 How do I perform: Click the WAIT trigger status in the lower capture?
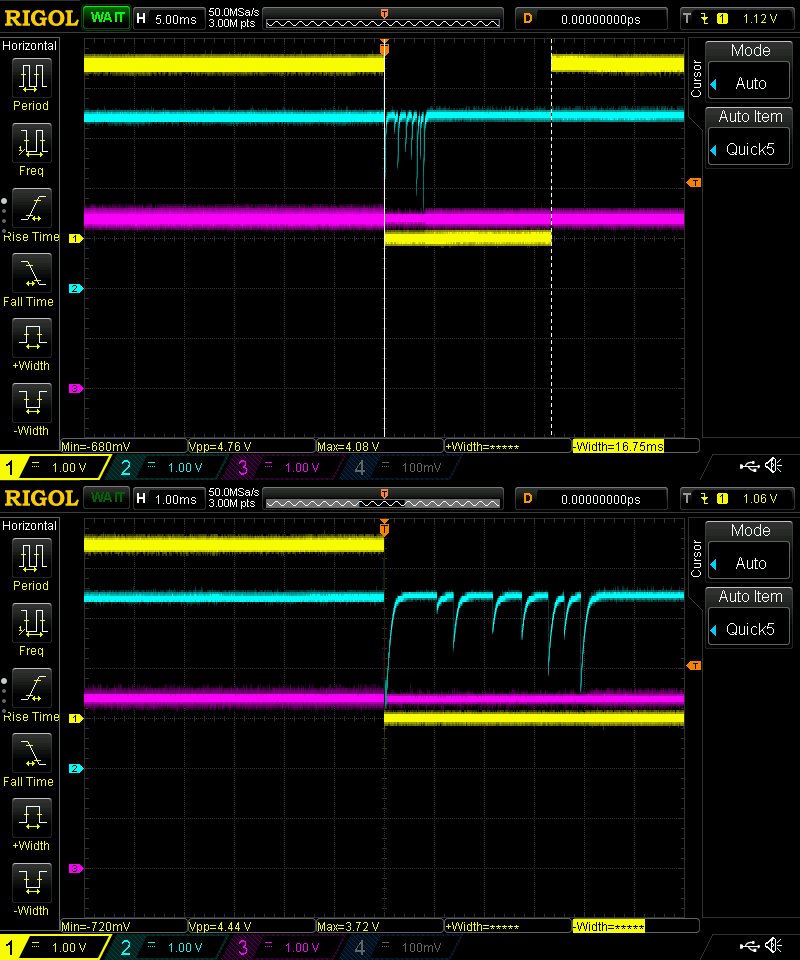(107, 498)
